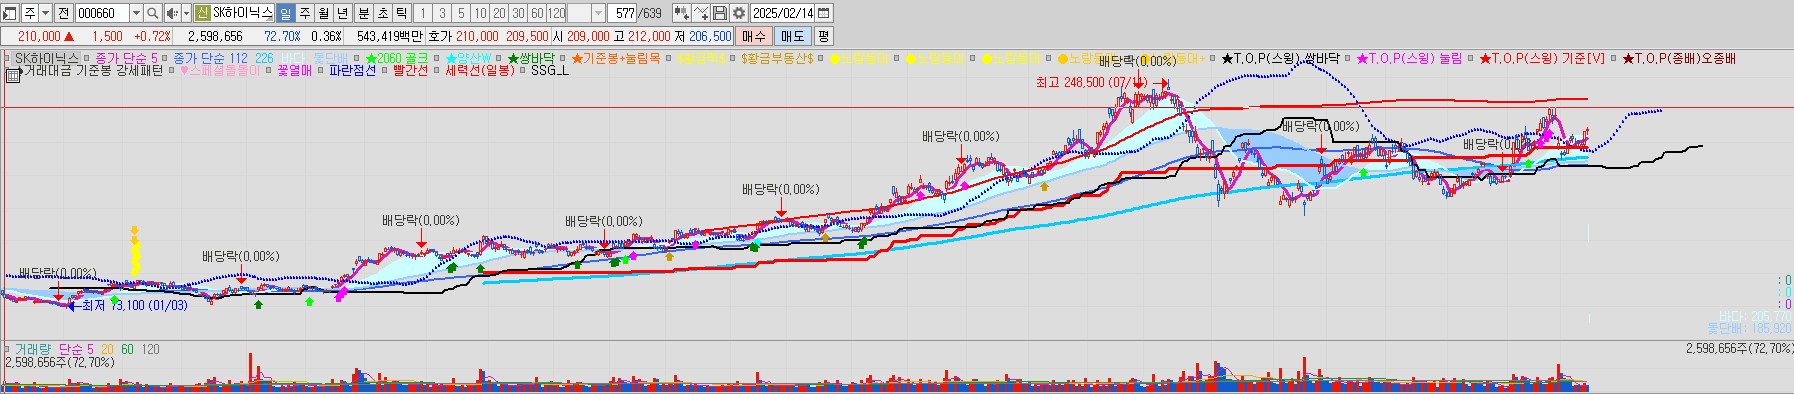
Task: Click the 평 button
Action: point(823,36)
